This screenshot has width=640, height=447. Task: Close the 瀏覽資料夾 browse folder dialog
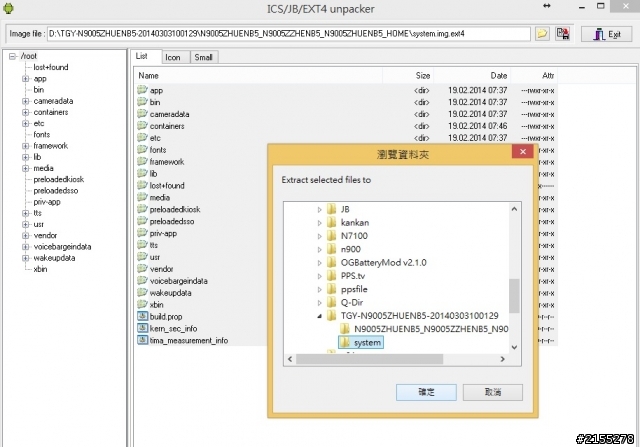tap(522, 151)
